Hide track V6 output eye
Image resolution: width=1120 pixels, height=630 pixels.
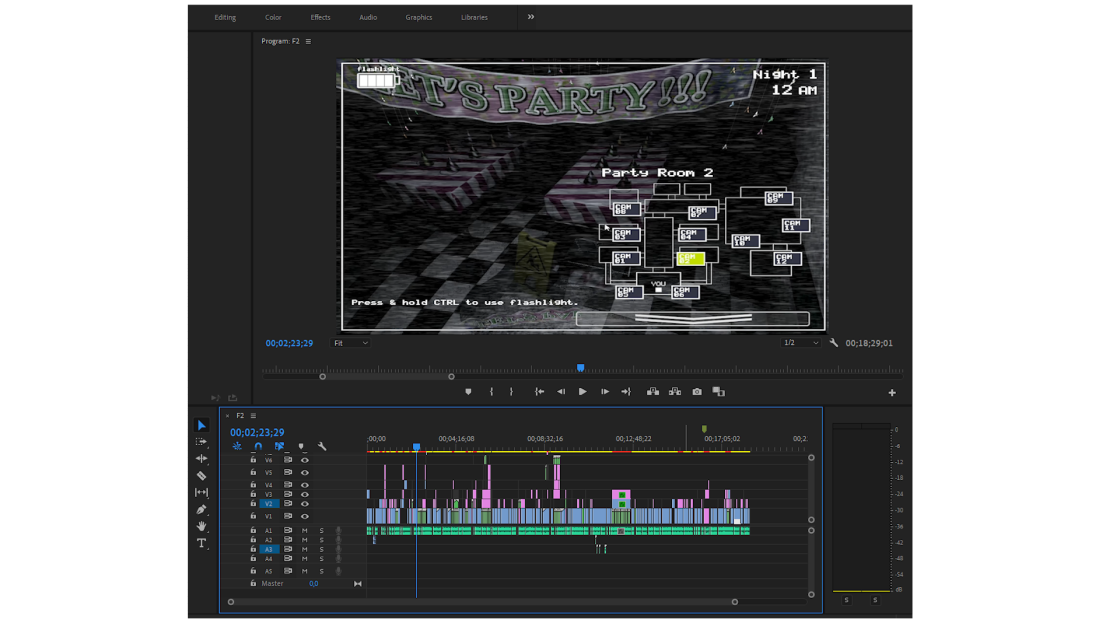click(x=304, y=461)
